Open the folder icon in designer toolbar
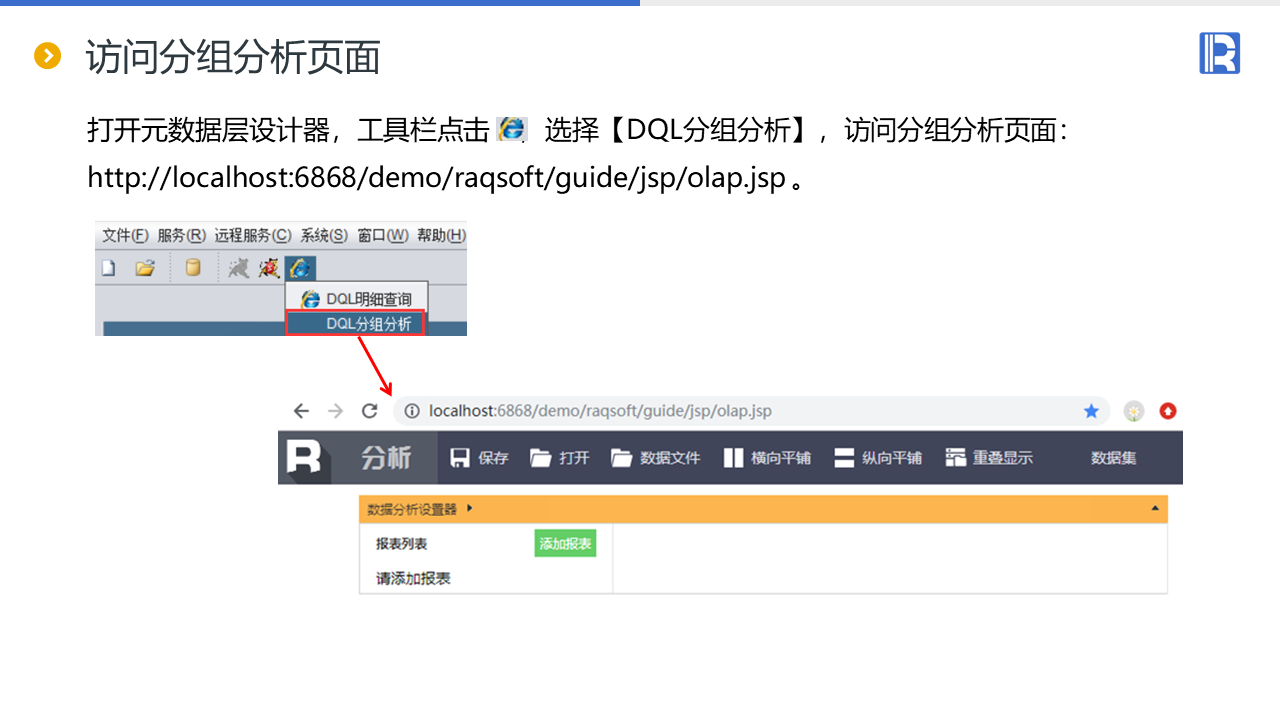 tap(145, 268)
